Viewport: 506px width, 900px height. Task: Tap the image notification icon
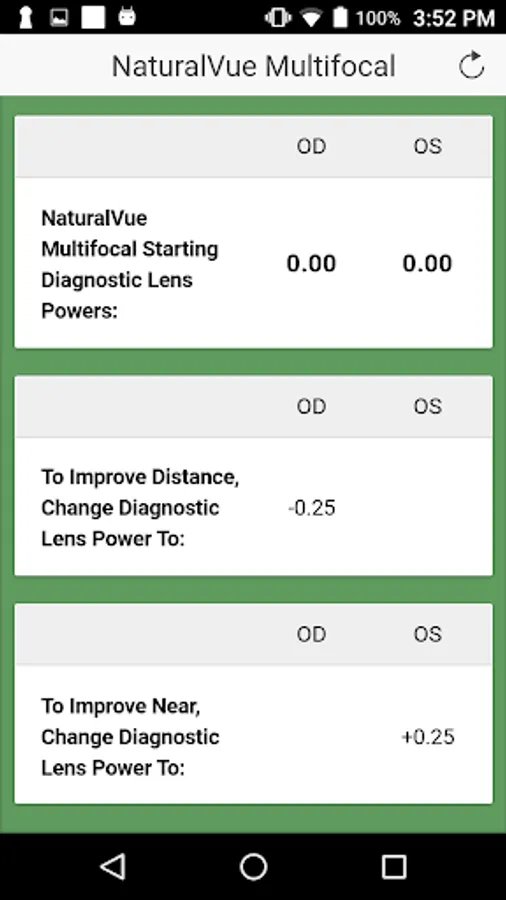click(59, 18)
